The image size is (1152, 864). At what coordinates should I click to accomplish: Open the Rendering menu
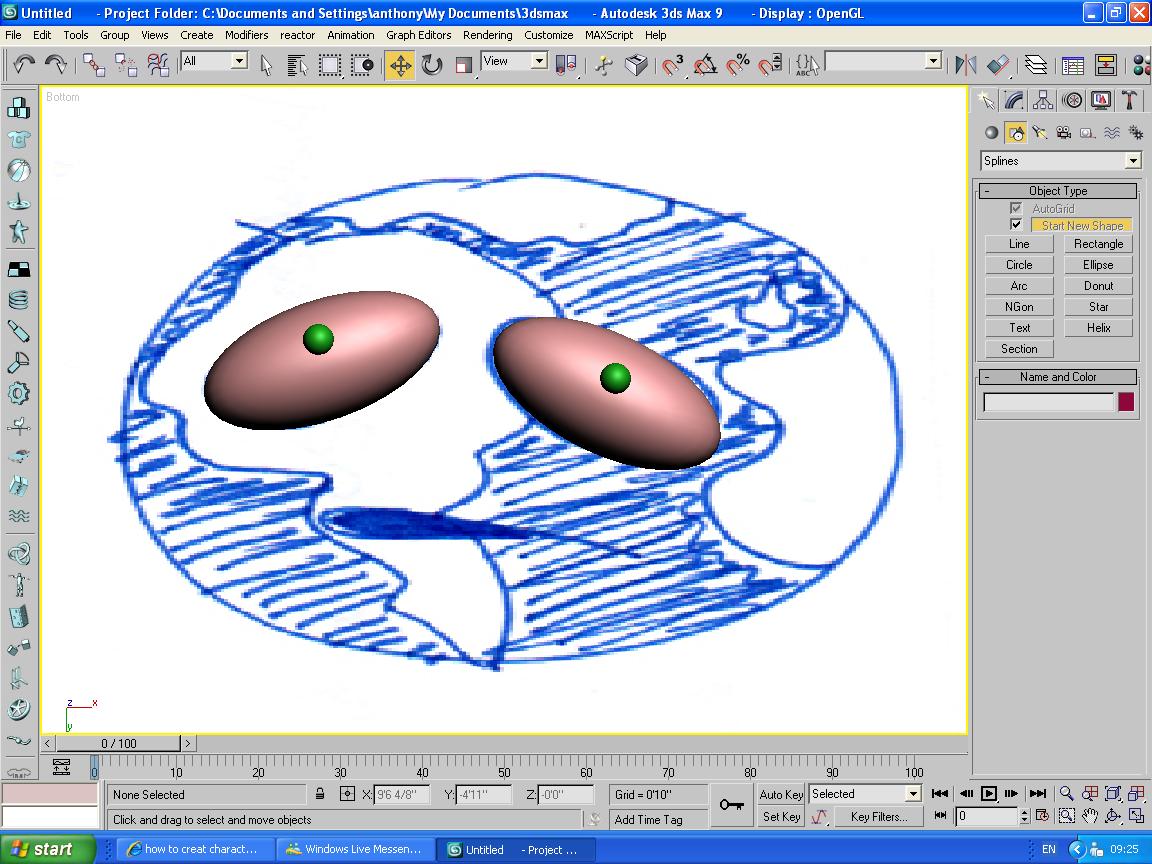(487, 35)
